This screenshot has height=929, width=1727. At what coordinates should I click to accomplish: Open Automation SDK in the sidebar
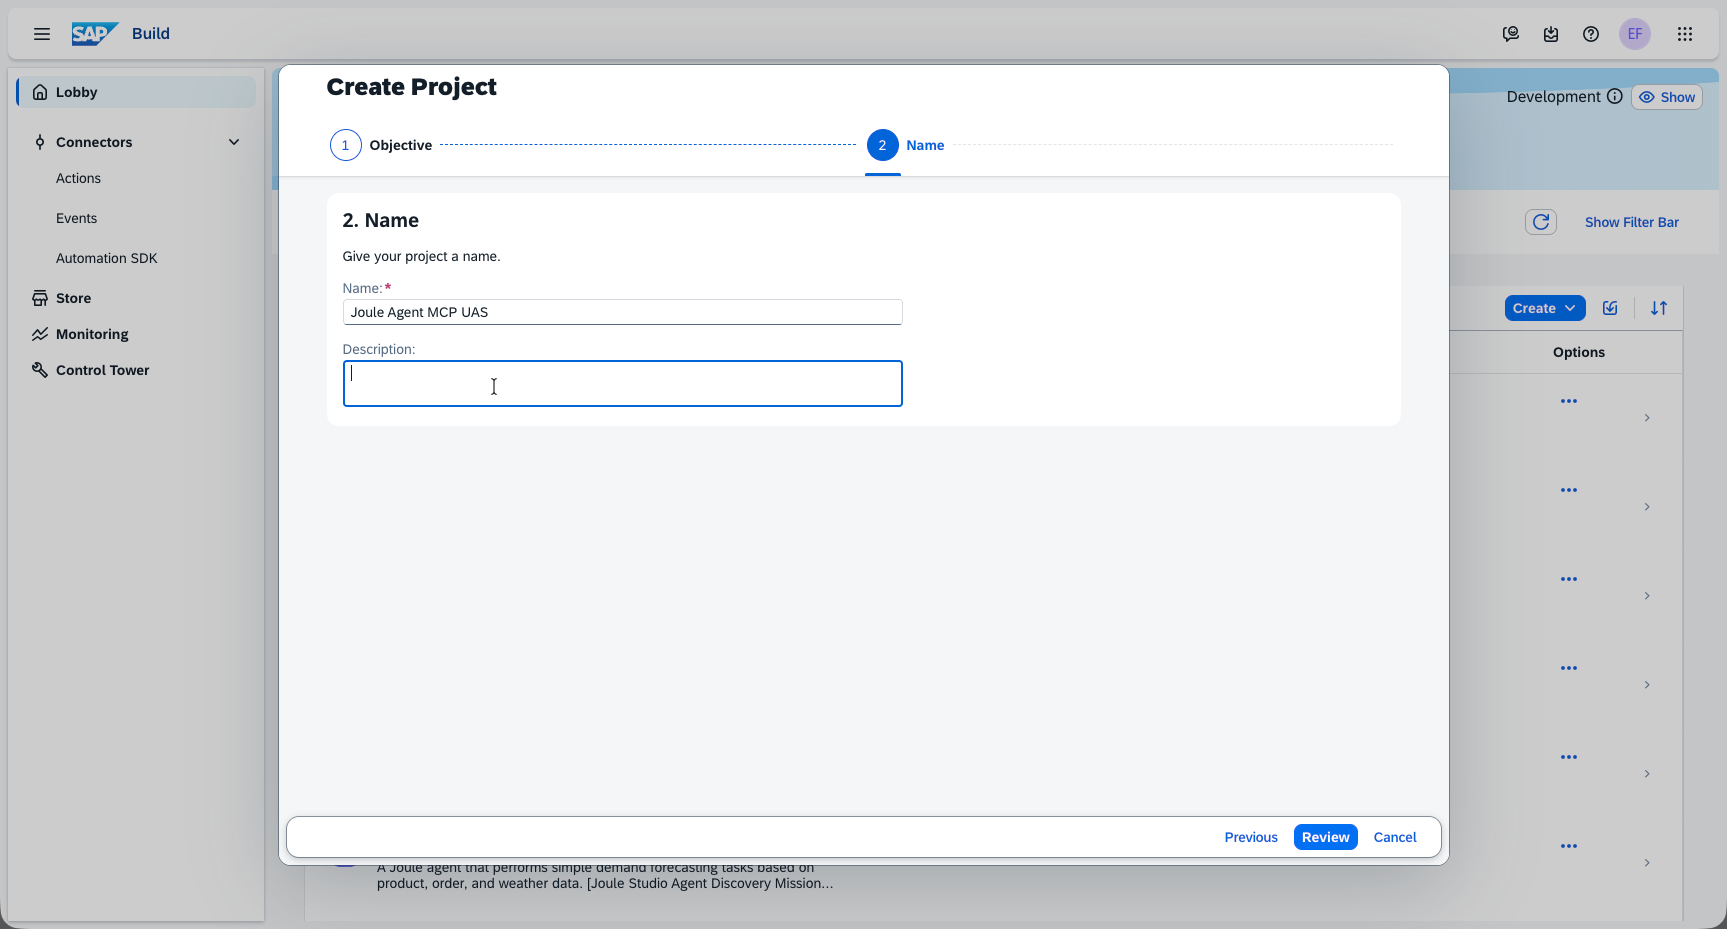[107, 258]
